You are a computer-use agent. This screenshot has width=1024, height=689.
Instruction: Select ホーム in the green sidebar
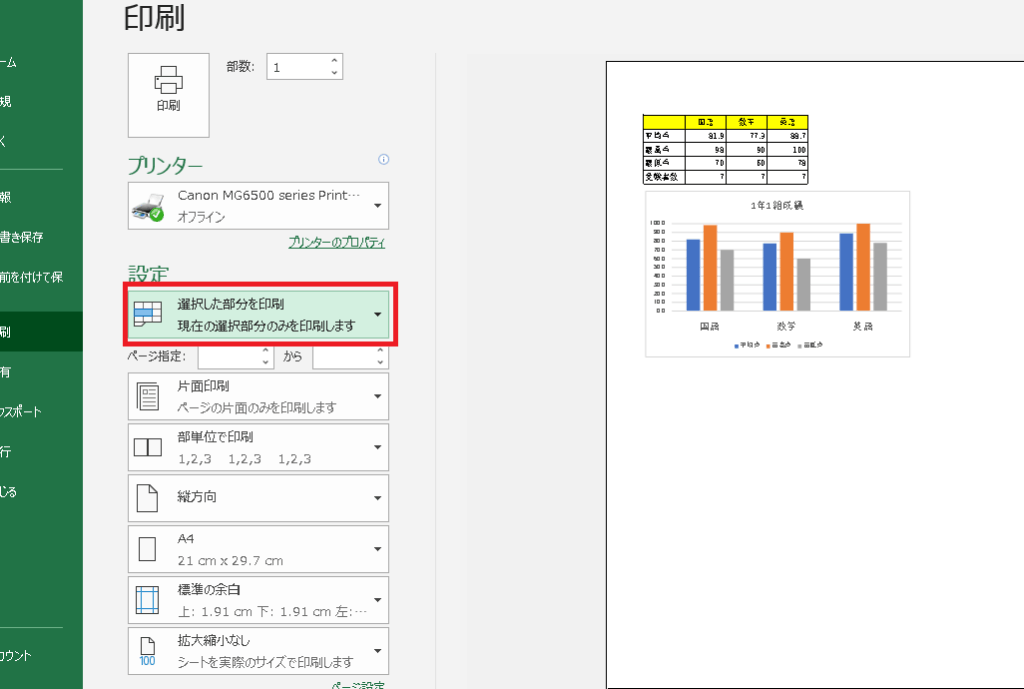click(x=41, y=62)
